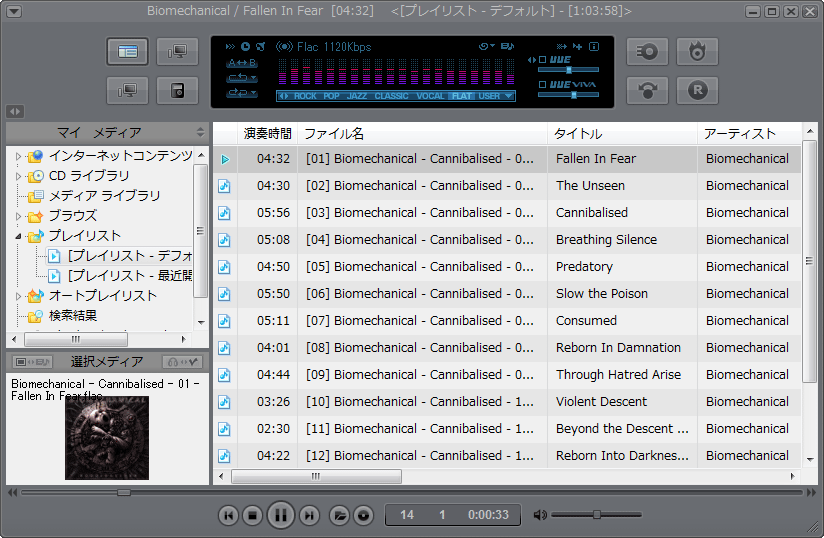Click the headphones preview button in 選択メディア

click(x=183, y=361)
